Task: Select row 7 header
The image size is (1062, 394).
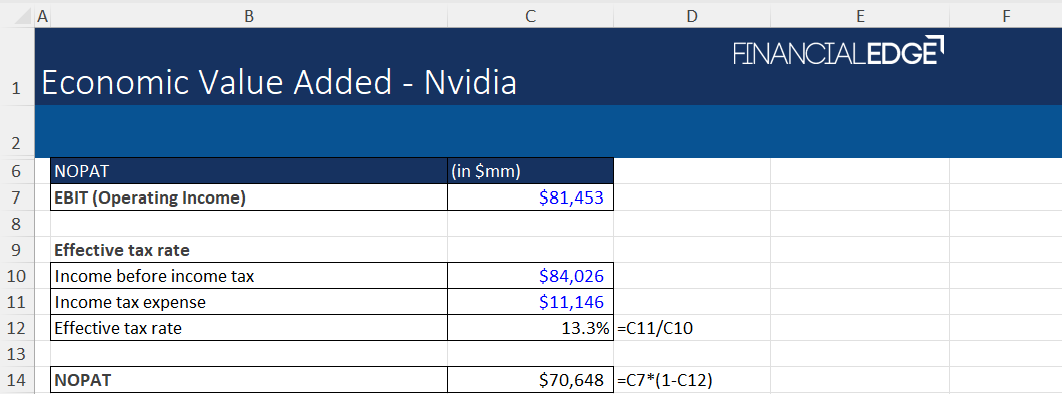Action: [17, 198]
